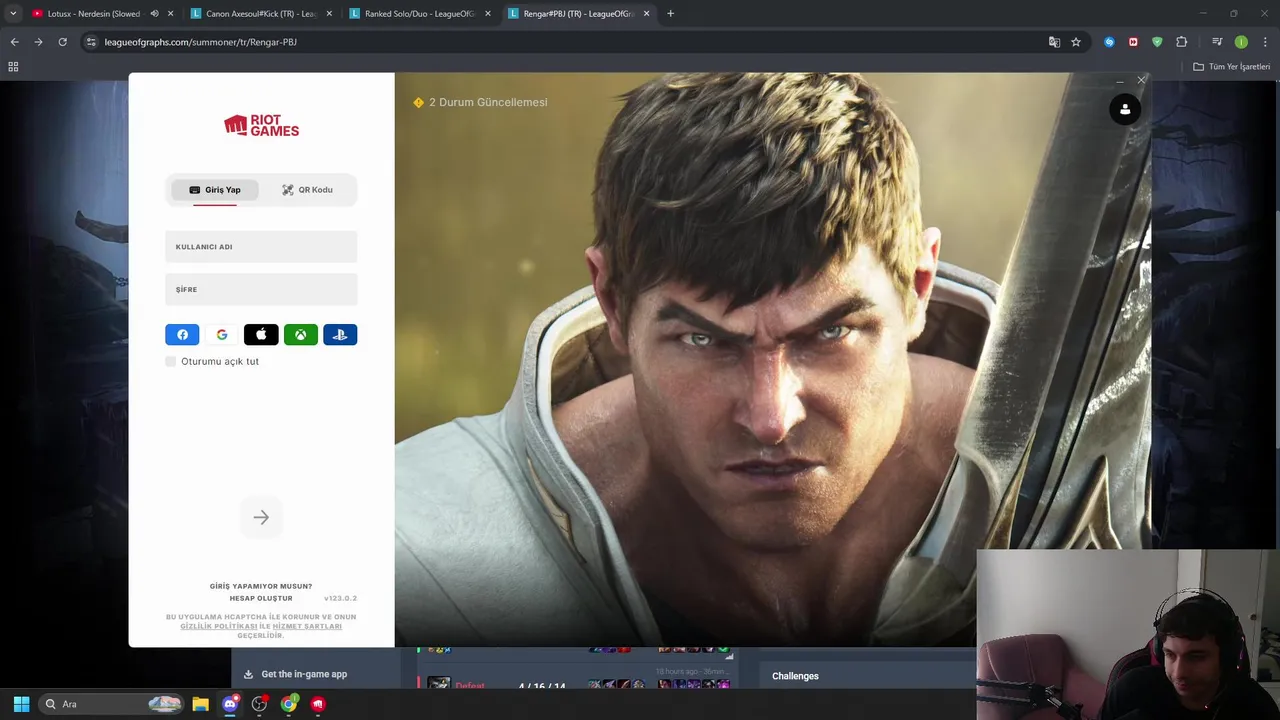Focus the Kullanıcı Adı field
1280x720 pixels.
point(261,247)
